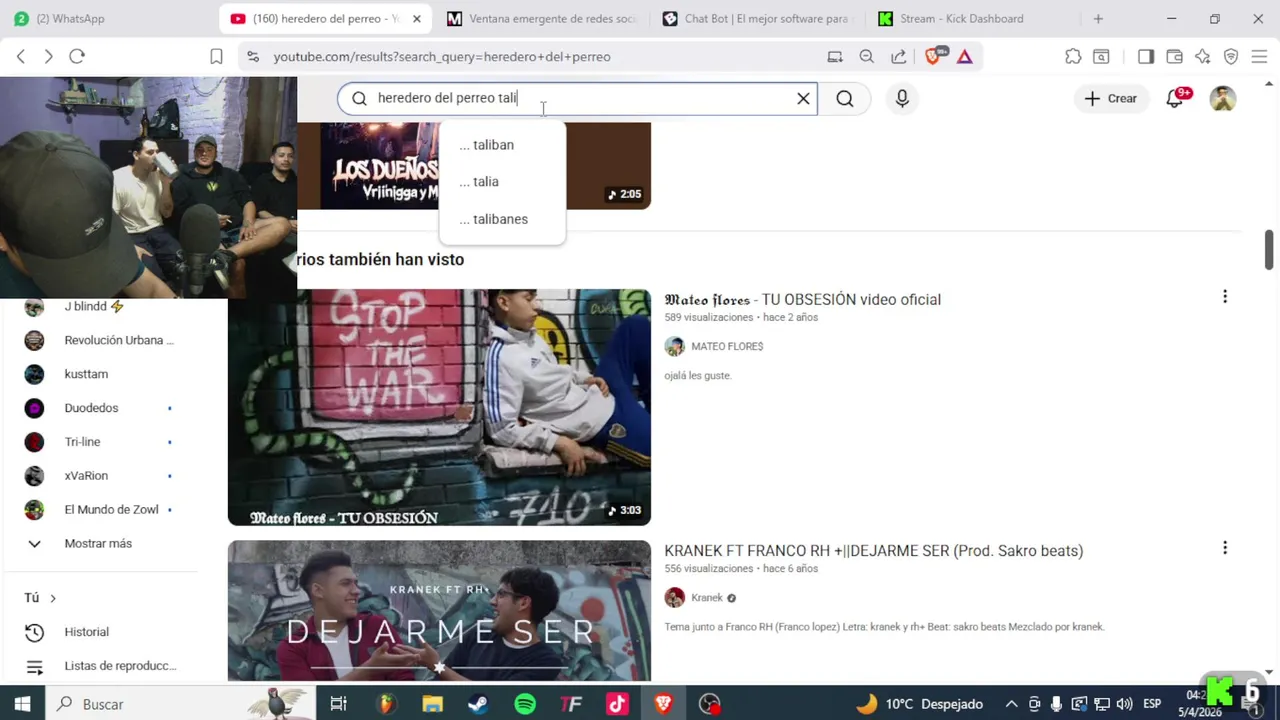This screenshot has width=1280, height=720.
Task: Open TikTok app from the taskbar
Action: tap(617, 704)
